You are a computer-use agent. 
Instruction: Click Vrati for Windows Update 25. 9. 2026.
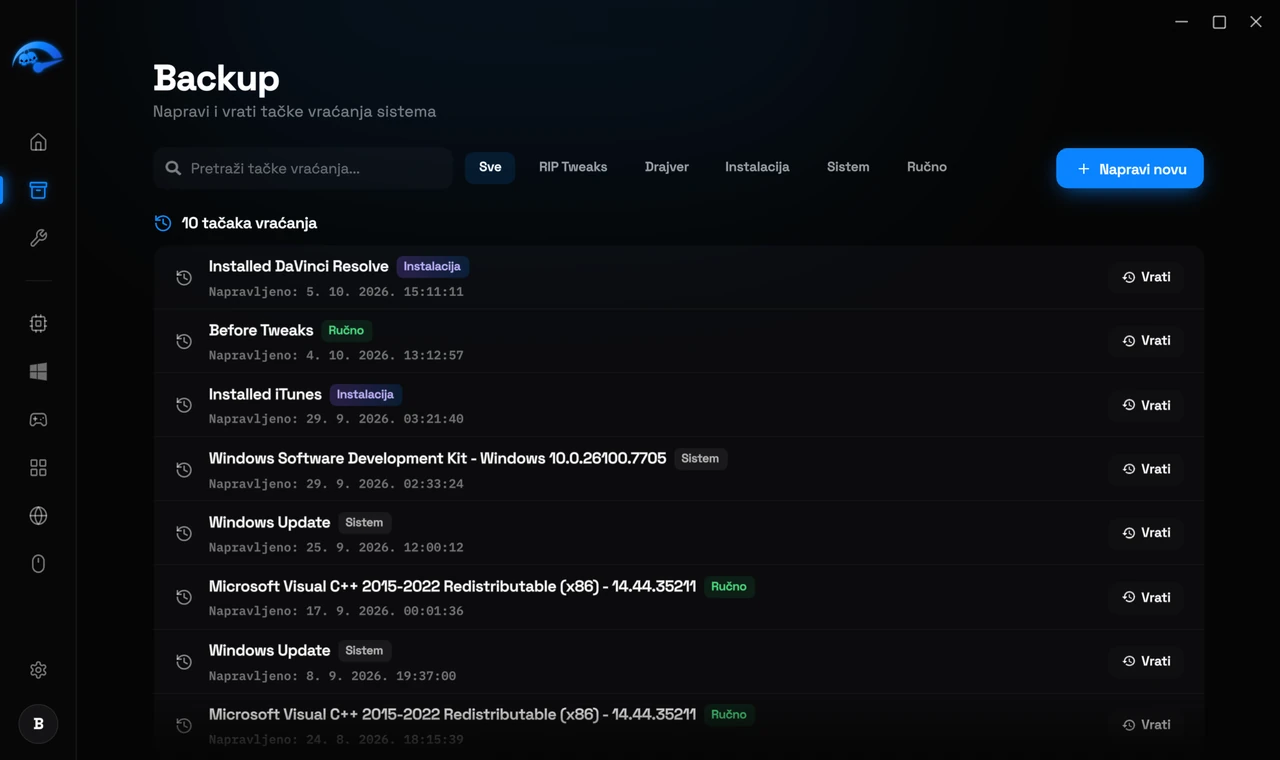pyautogui.click(x=1146, y=533)
